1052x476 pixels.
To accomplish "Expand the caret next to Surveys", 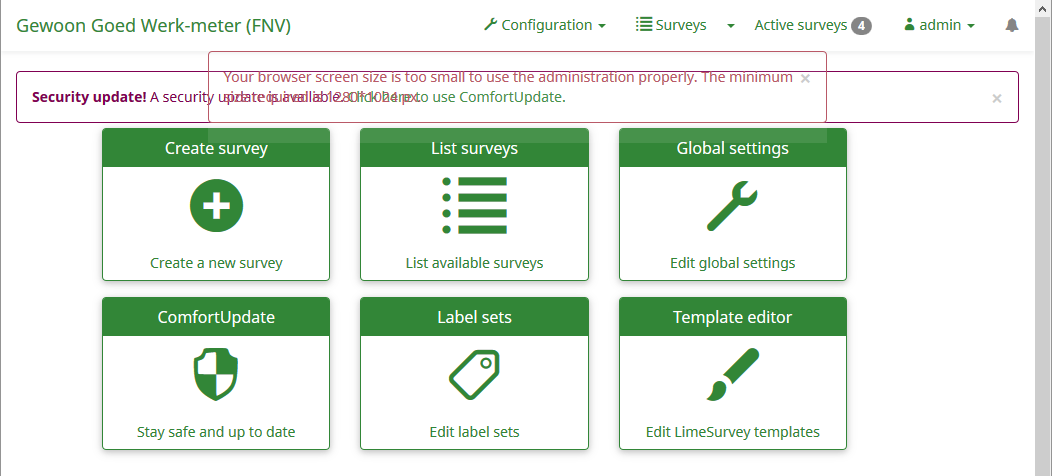I will (730, 26).
